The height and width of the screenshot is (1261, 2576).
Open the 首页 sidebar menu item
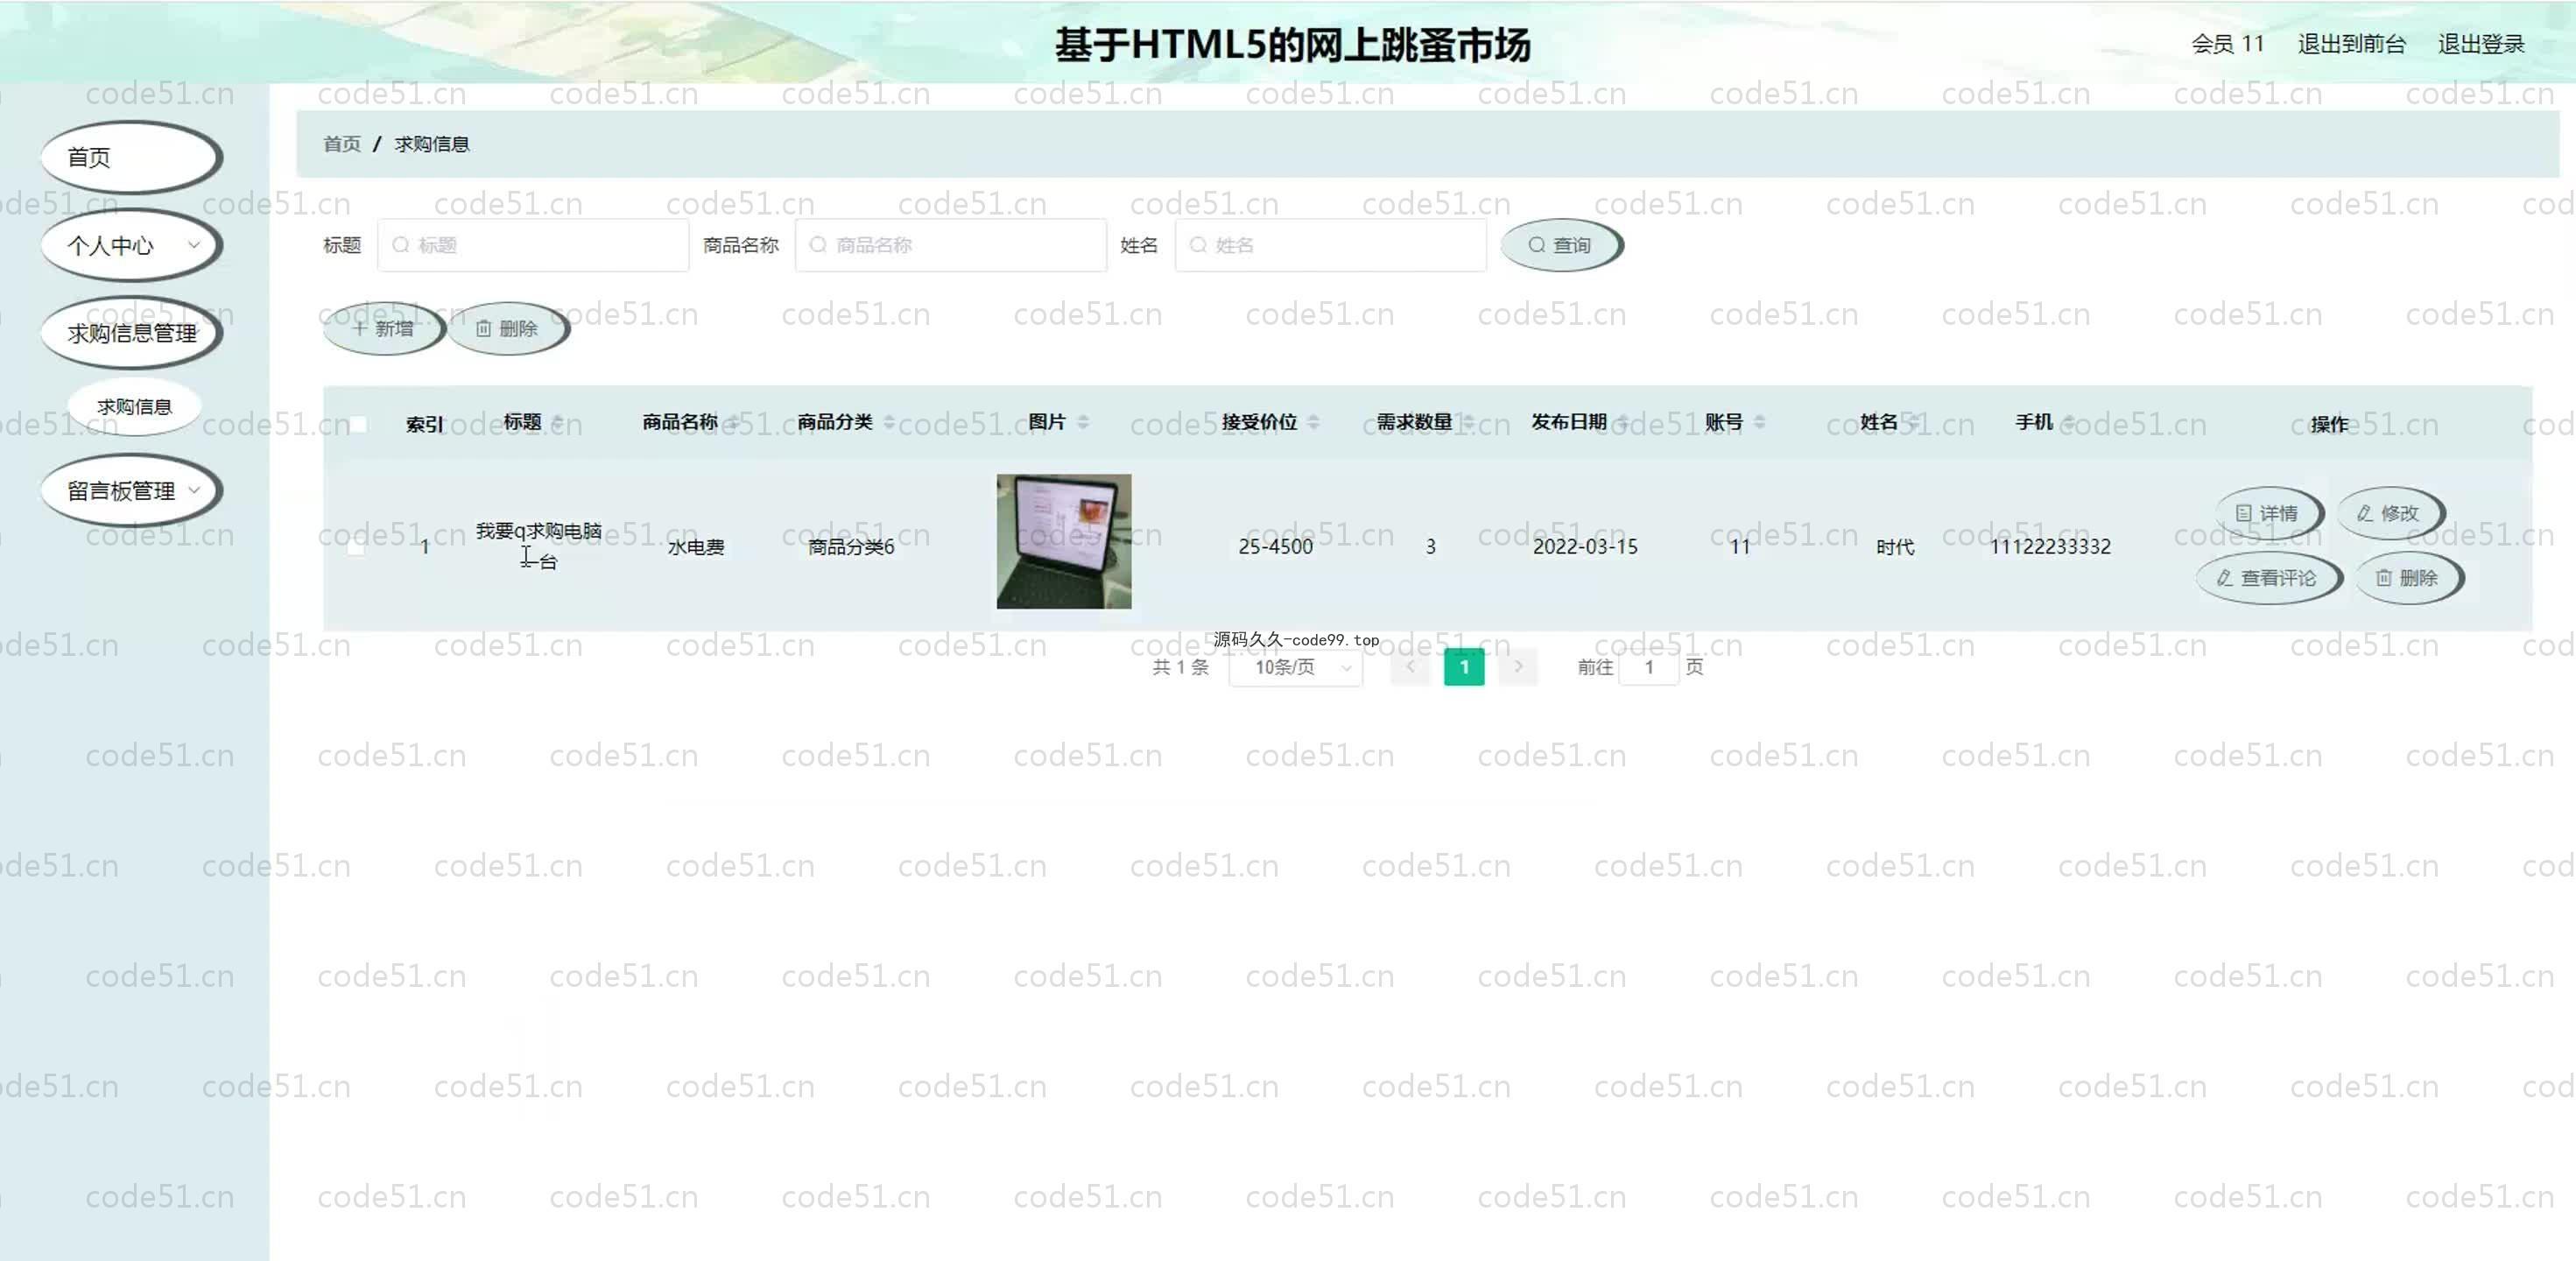pyautogui.click(x=130, y=157)
